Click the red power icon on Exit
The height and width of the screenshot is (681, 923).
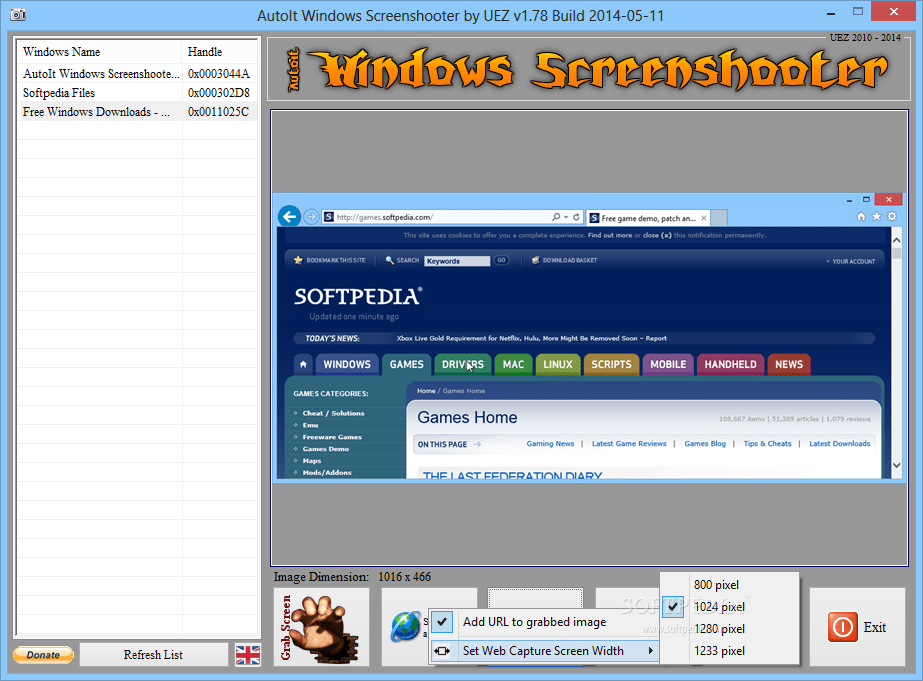click(x=842, y=627)
